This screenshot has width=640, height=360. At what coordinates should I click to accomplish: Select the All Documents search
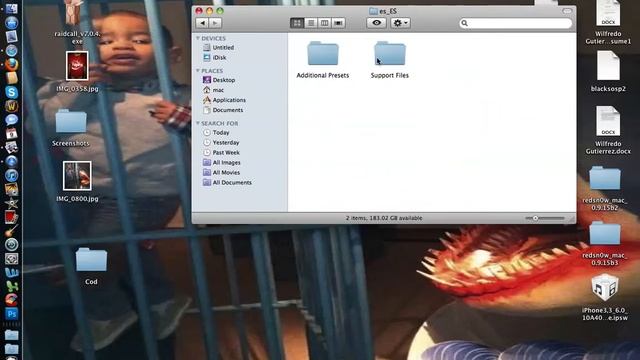[227, 182]
